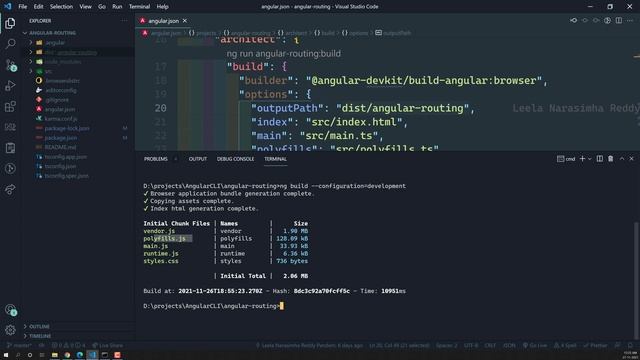Expand the OUTLINE section
Image resolution: width=640 pixels, height=360 pixels.
tap(39, 327)
